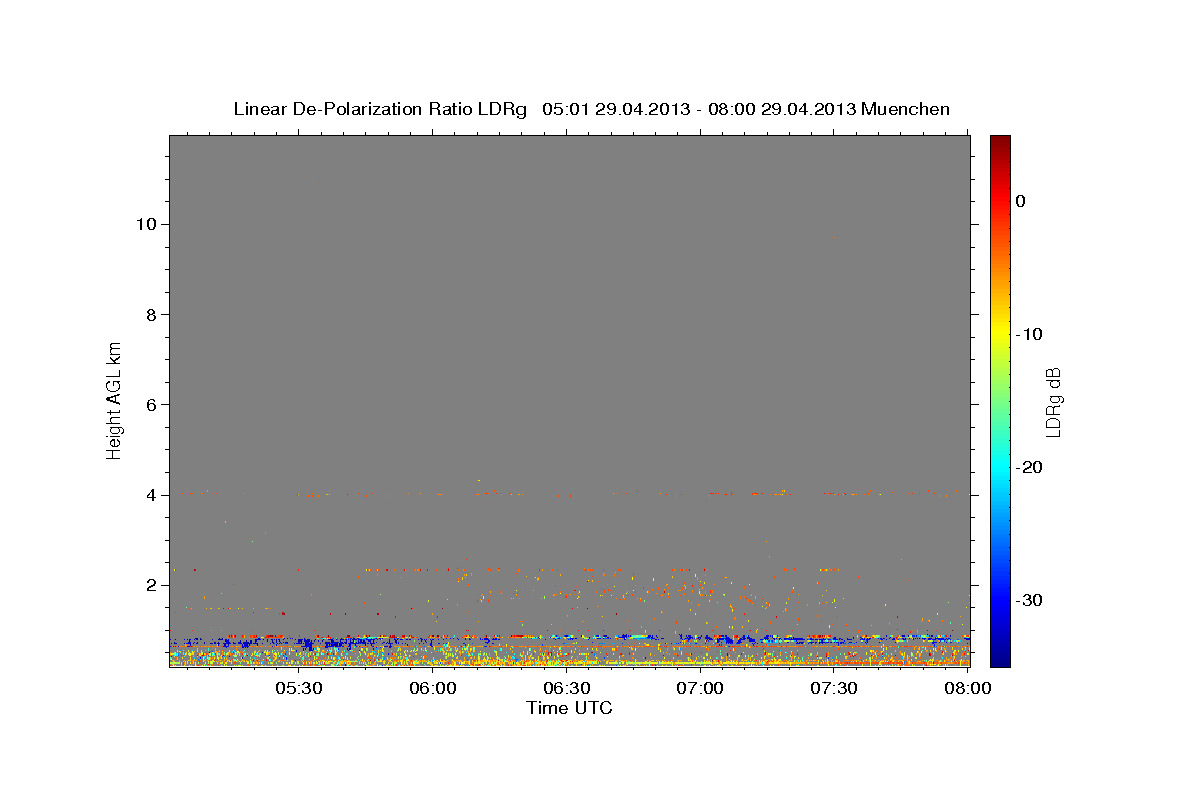
Task: Click the "Height AGL km" axis label
Action: point(114,399)
